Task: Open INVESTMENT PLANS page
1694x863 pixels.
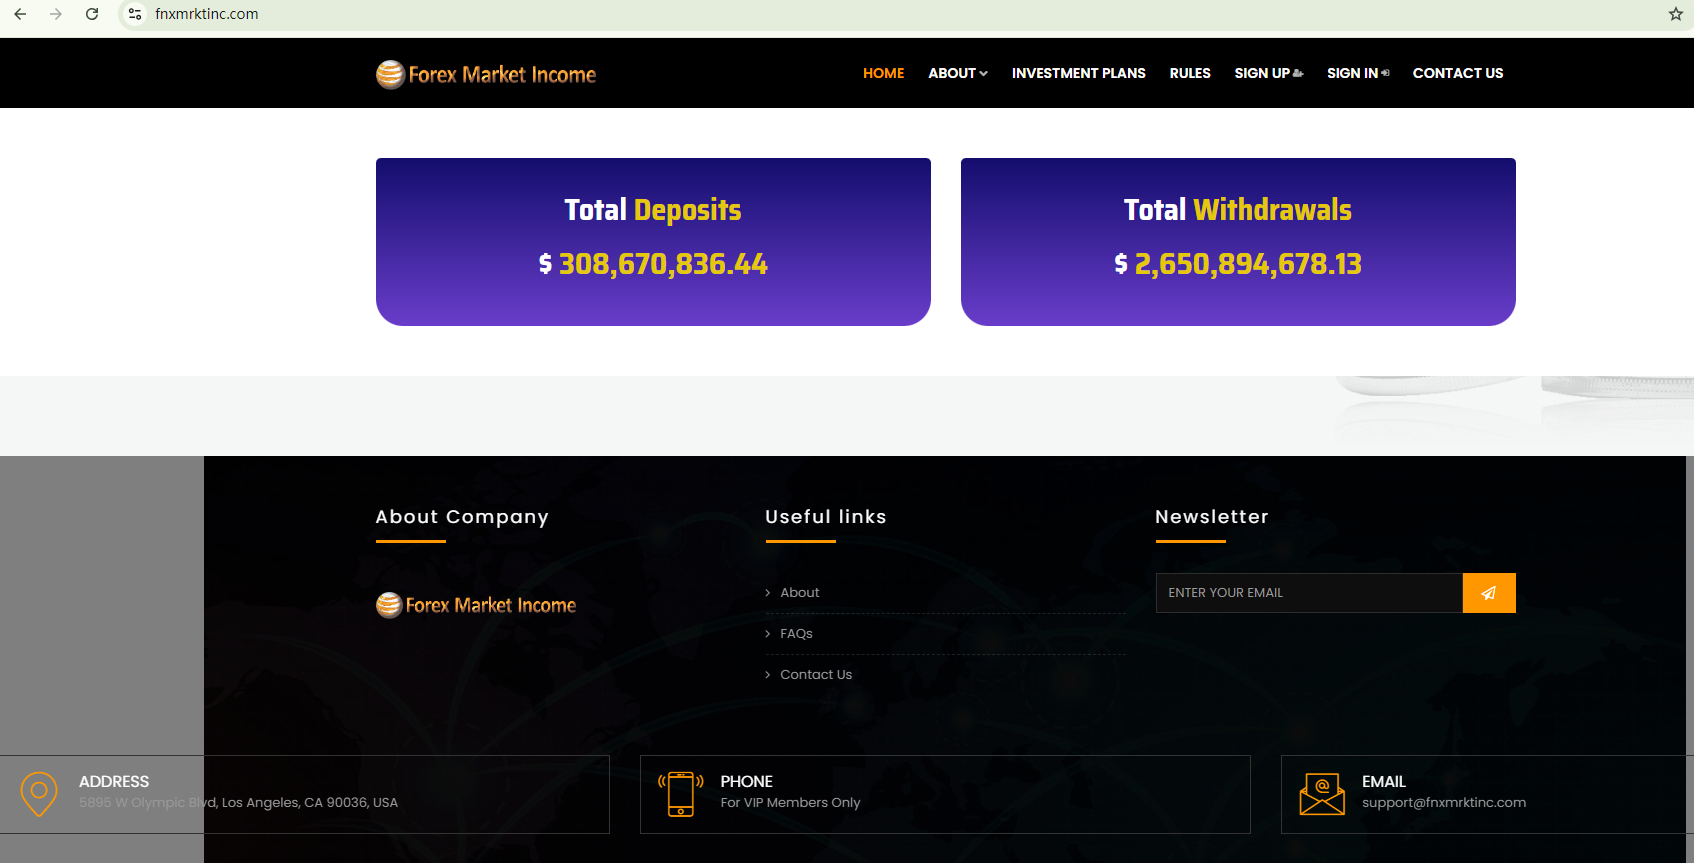Action: pyautogui.click(x=1079, y=73)
